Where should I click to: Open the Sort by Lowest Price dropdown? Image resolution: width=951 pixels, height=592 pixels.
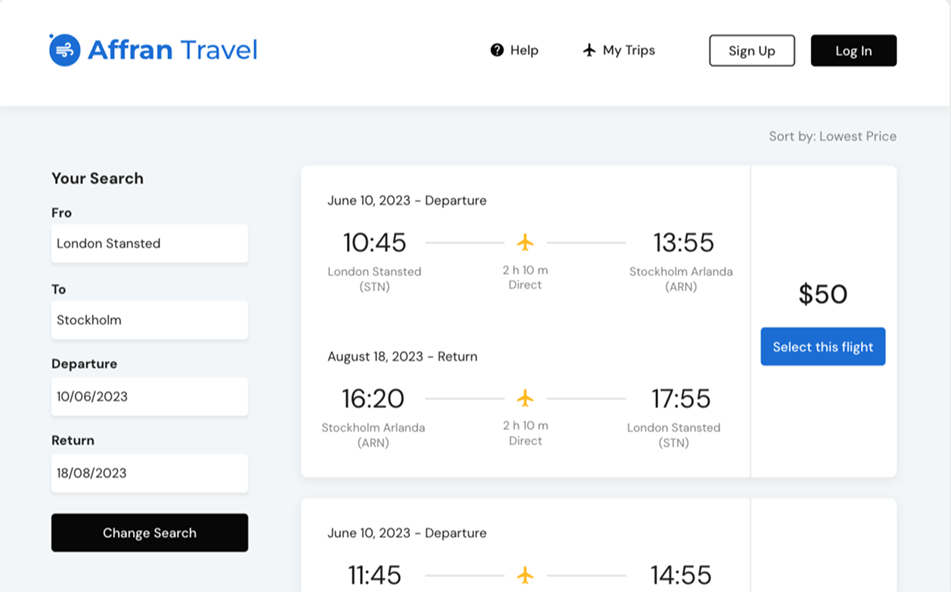click(832, 136)
